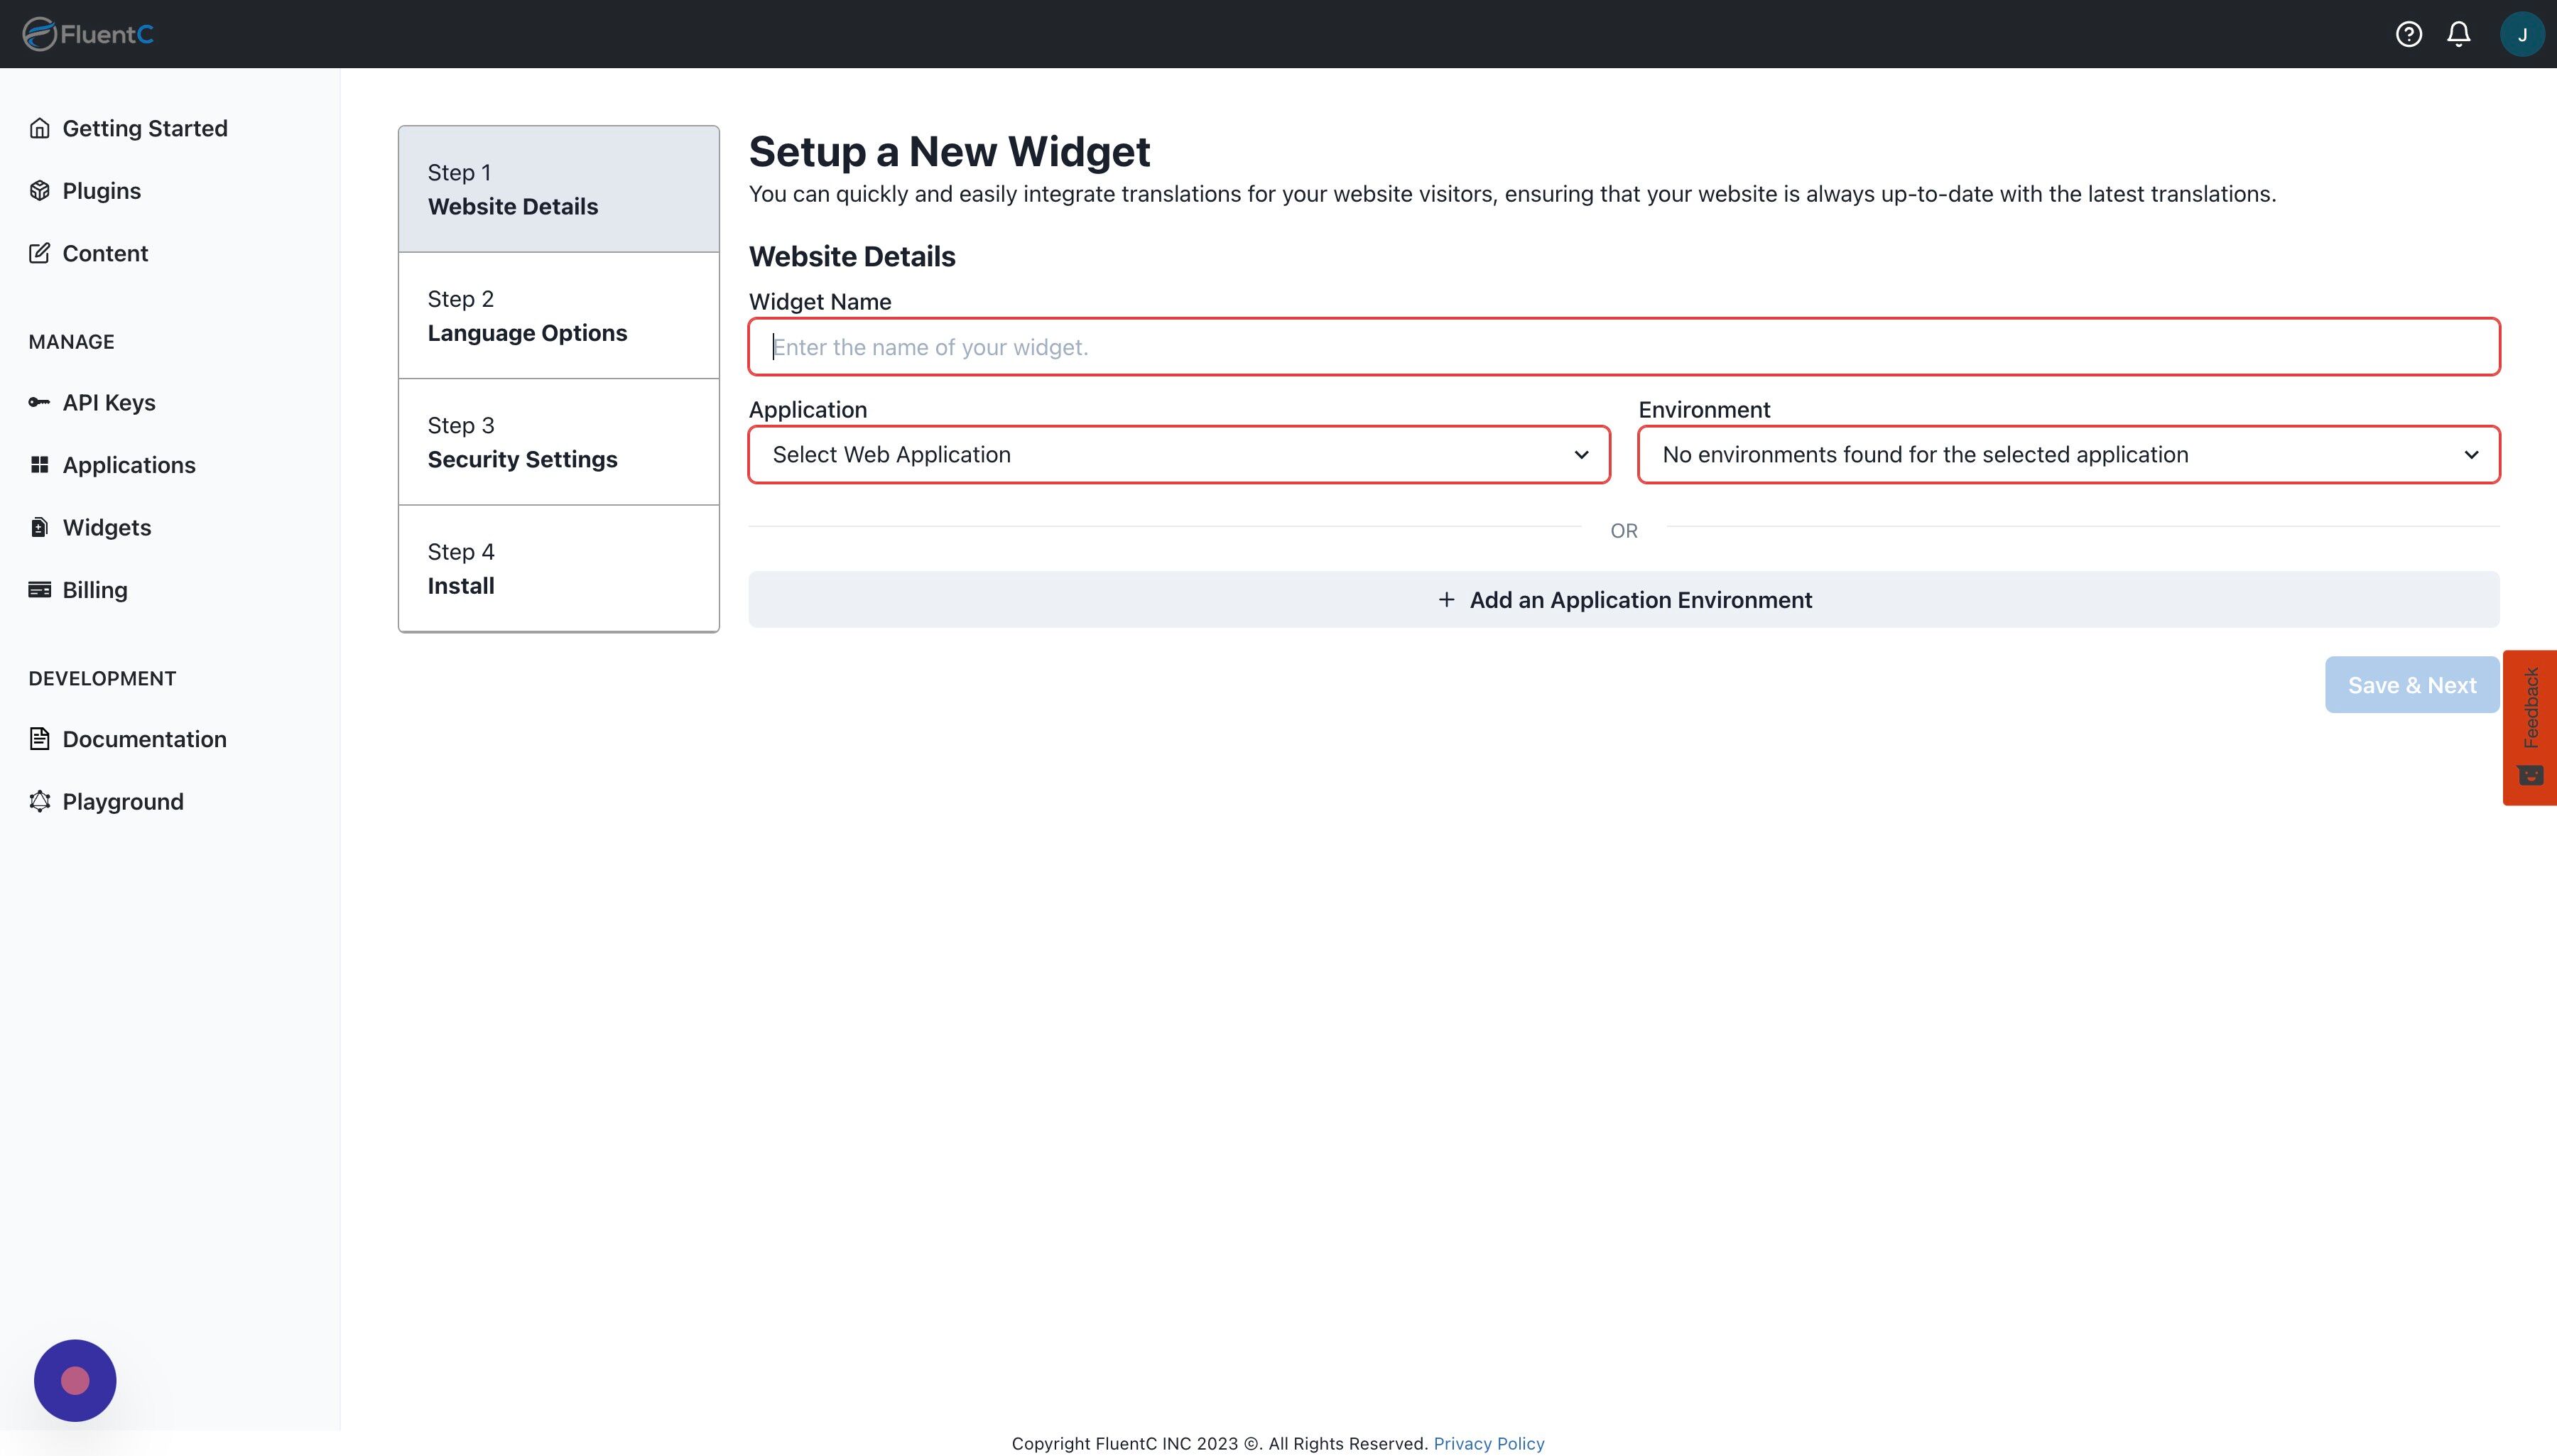Select Step 2 Language Options
The width and height of the screenshot is (2557, 1456).
[558, 316]
